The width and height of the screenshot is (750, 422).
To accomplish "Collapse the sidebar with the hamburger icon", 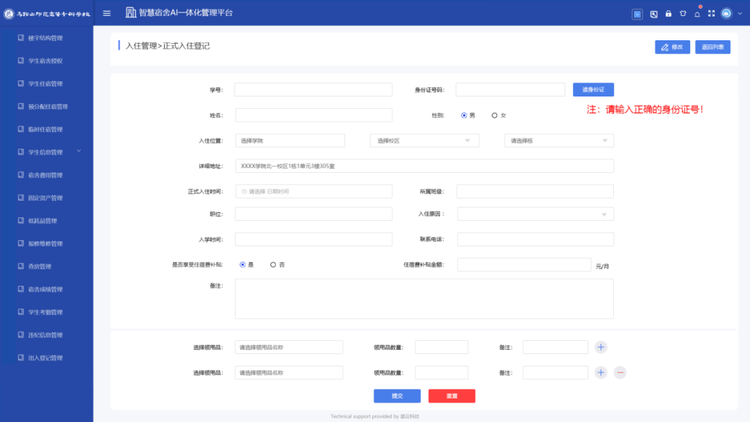I will 107,13.
